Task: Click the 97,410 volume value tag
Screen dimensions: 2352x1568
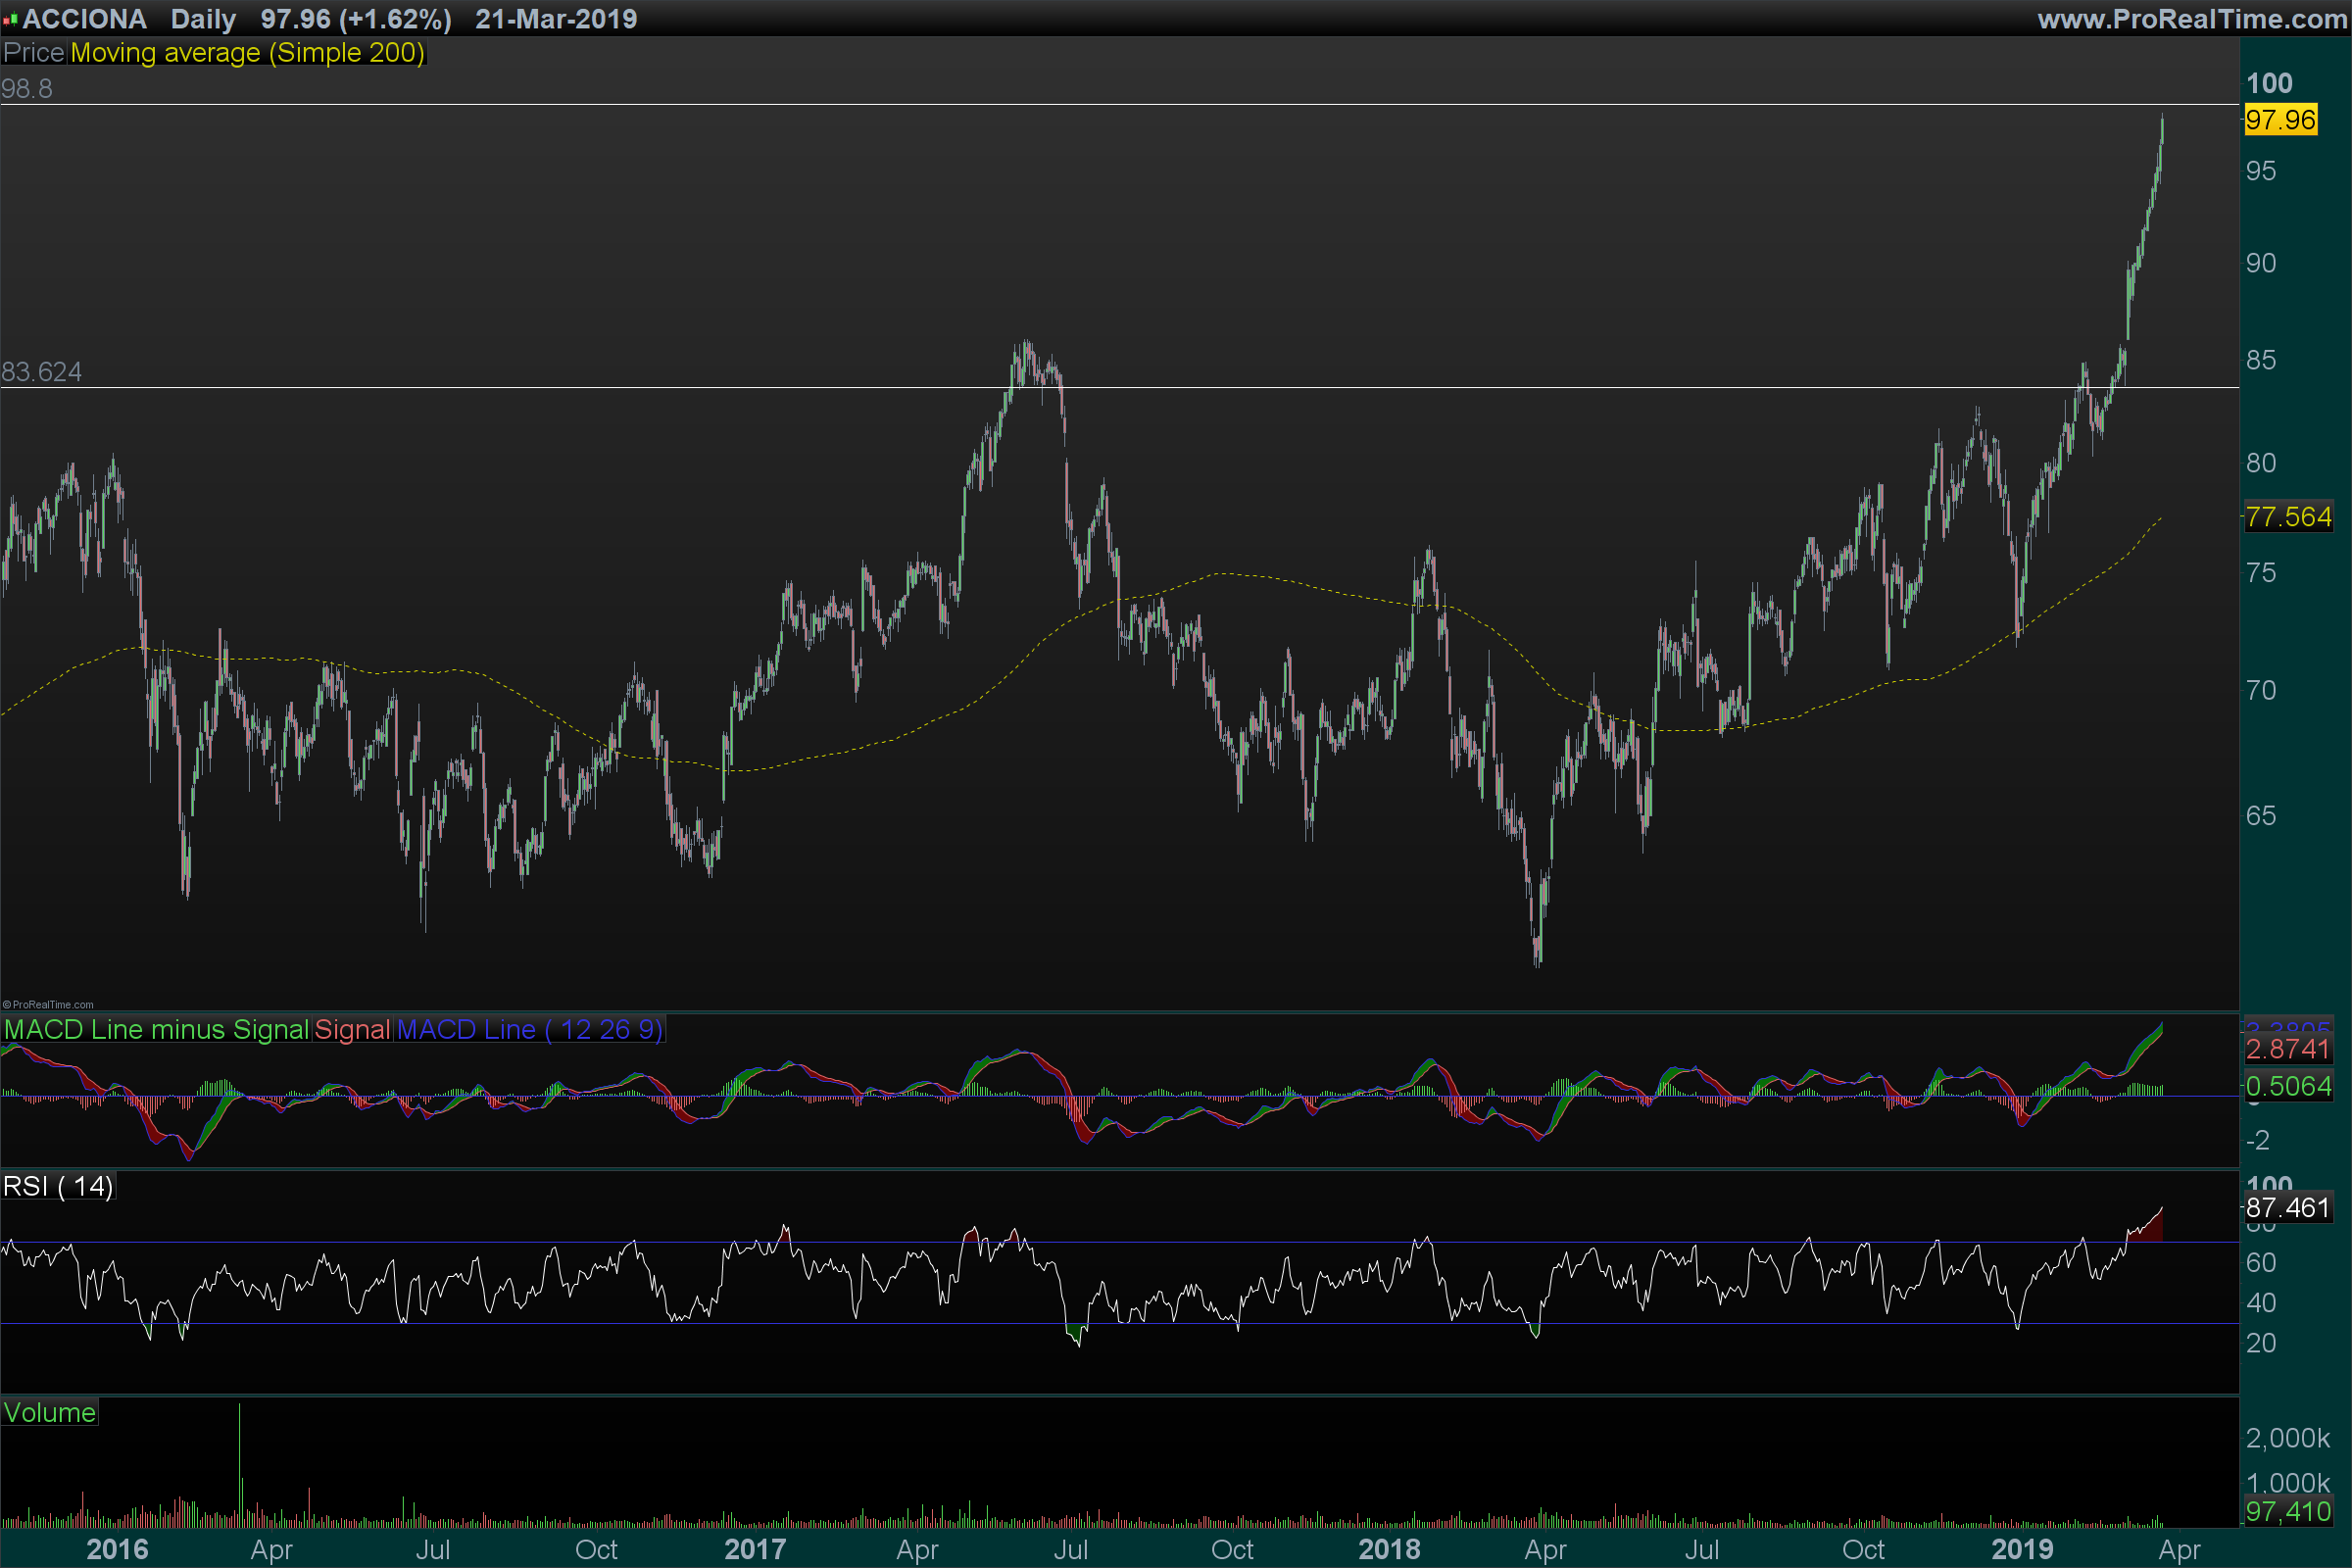Action: click(2288, 1511)
